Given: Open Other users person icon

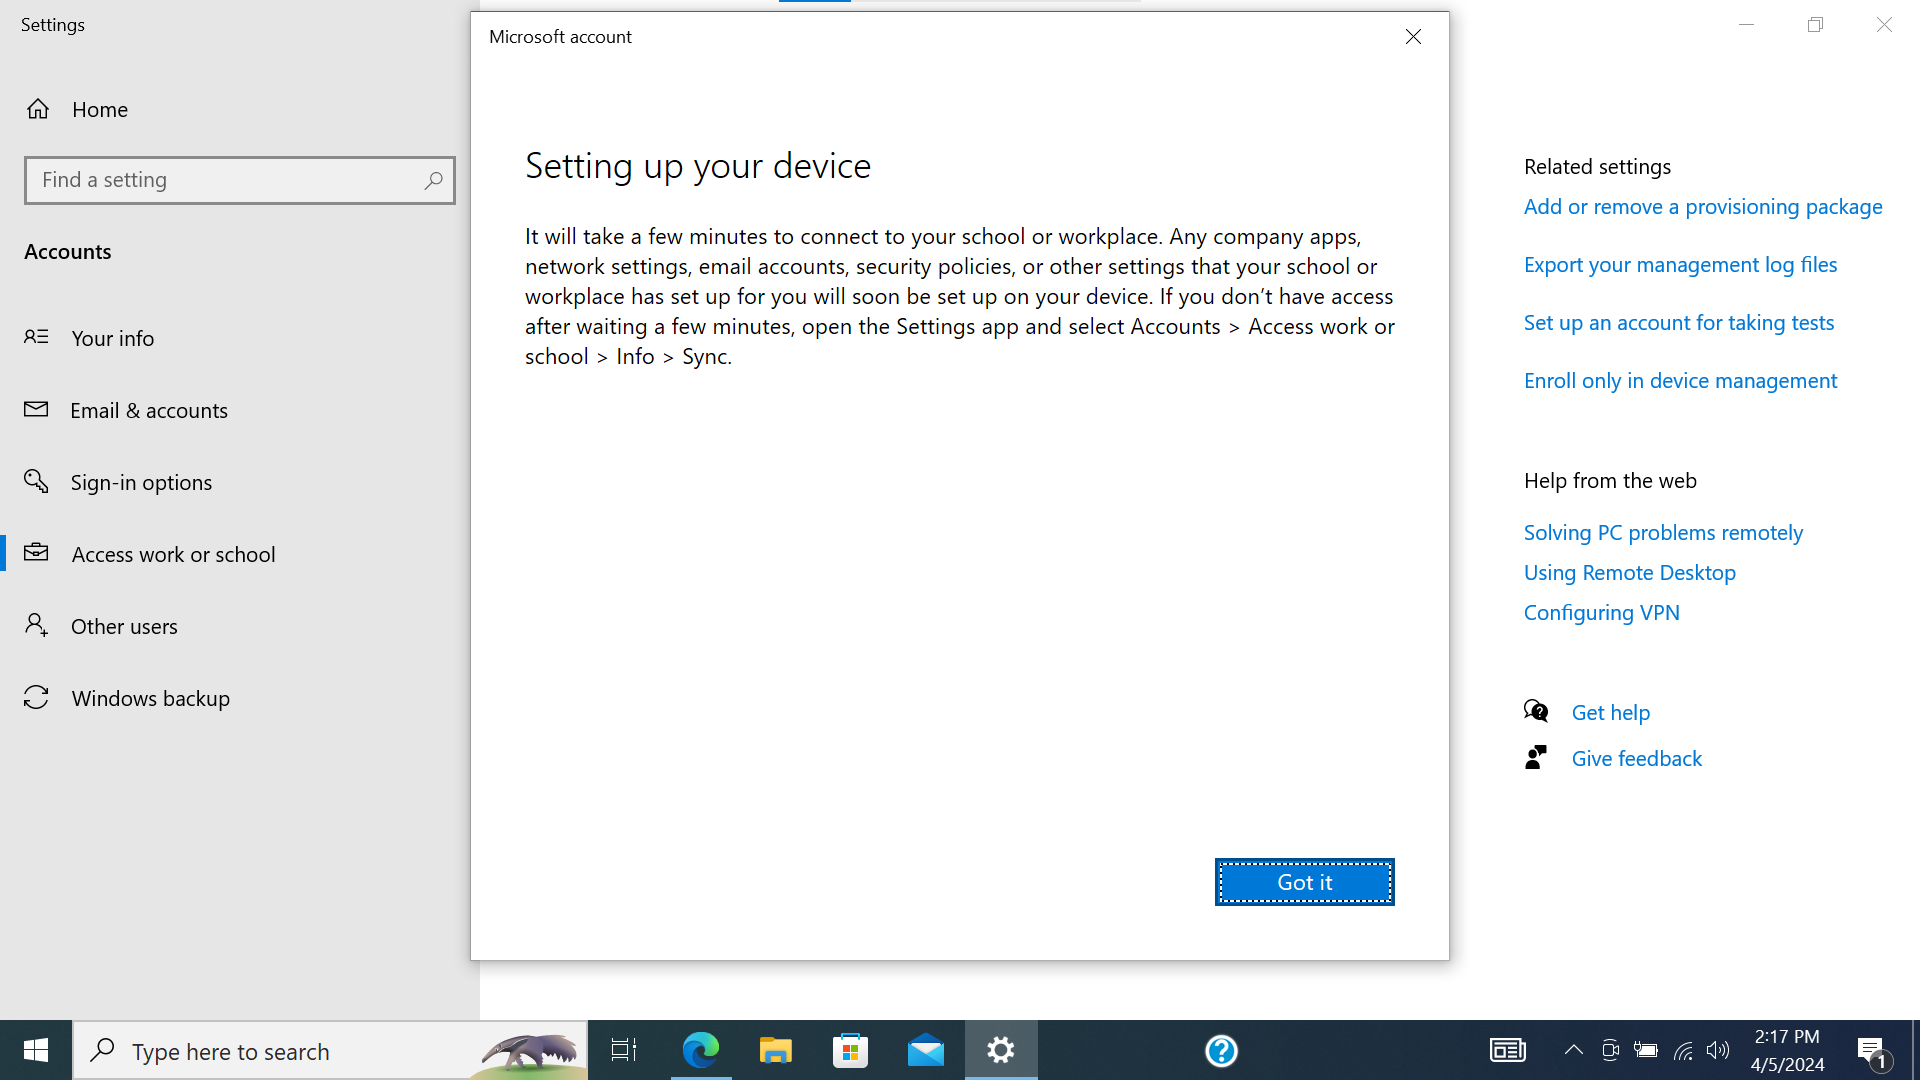Looking at the screenshot, I should pyautogui.click(x=36, y=625).
